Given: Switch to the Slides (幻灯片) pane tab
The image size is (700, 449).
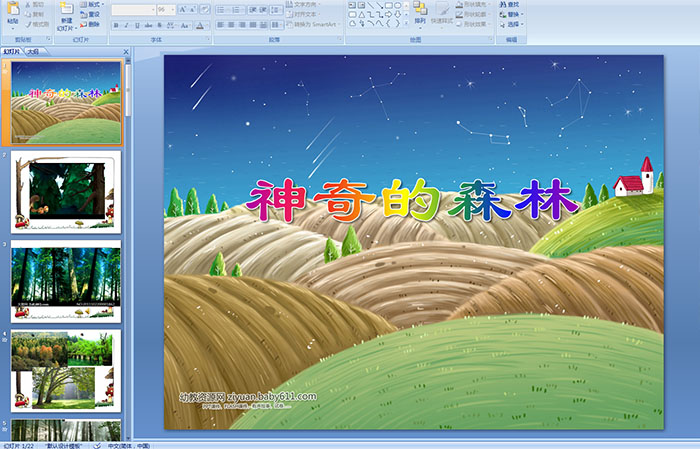Looking at the screenshot, I should pyautogui.click(x=12, y=52).
